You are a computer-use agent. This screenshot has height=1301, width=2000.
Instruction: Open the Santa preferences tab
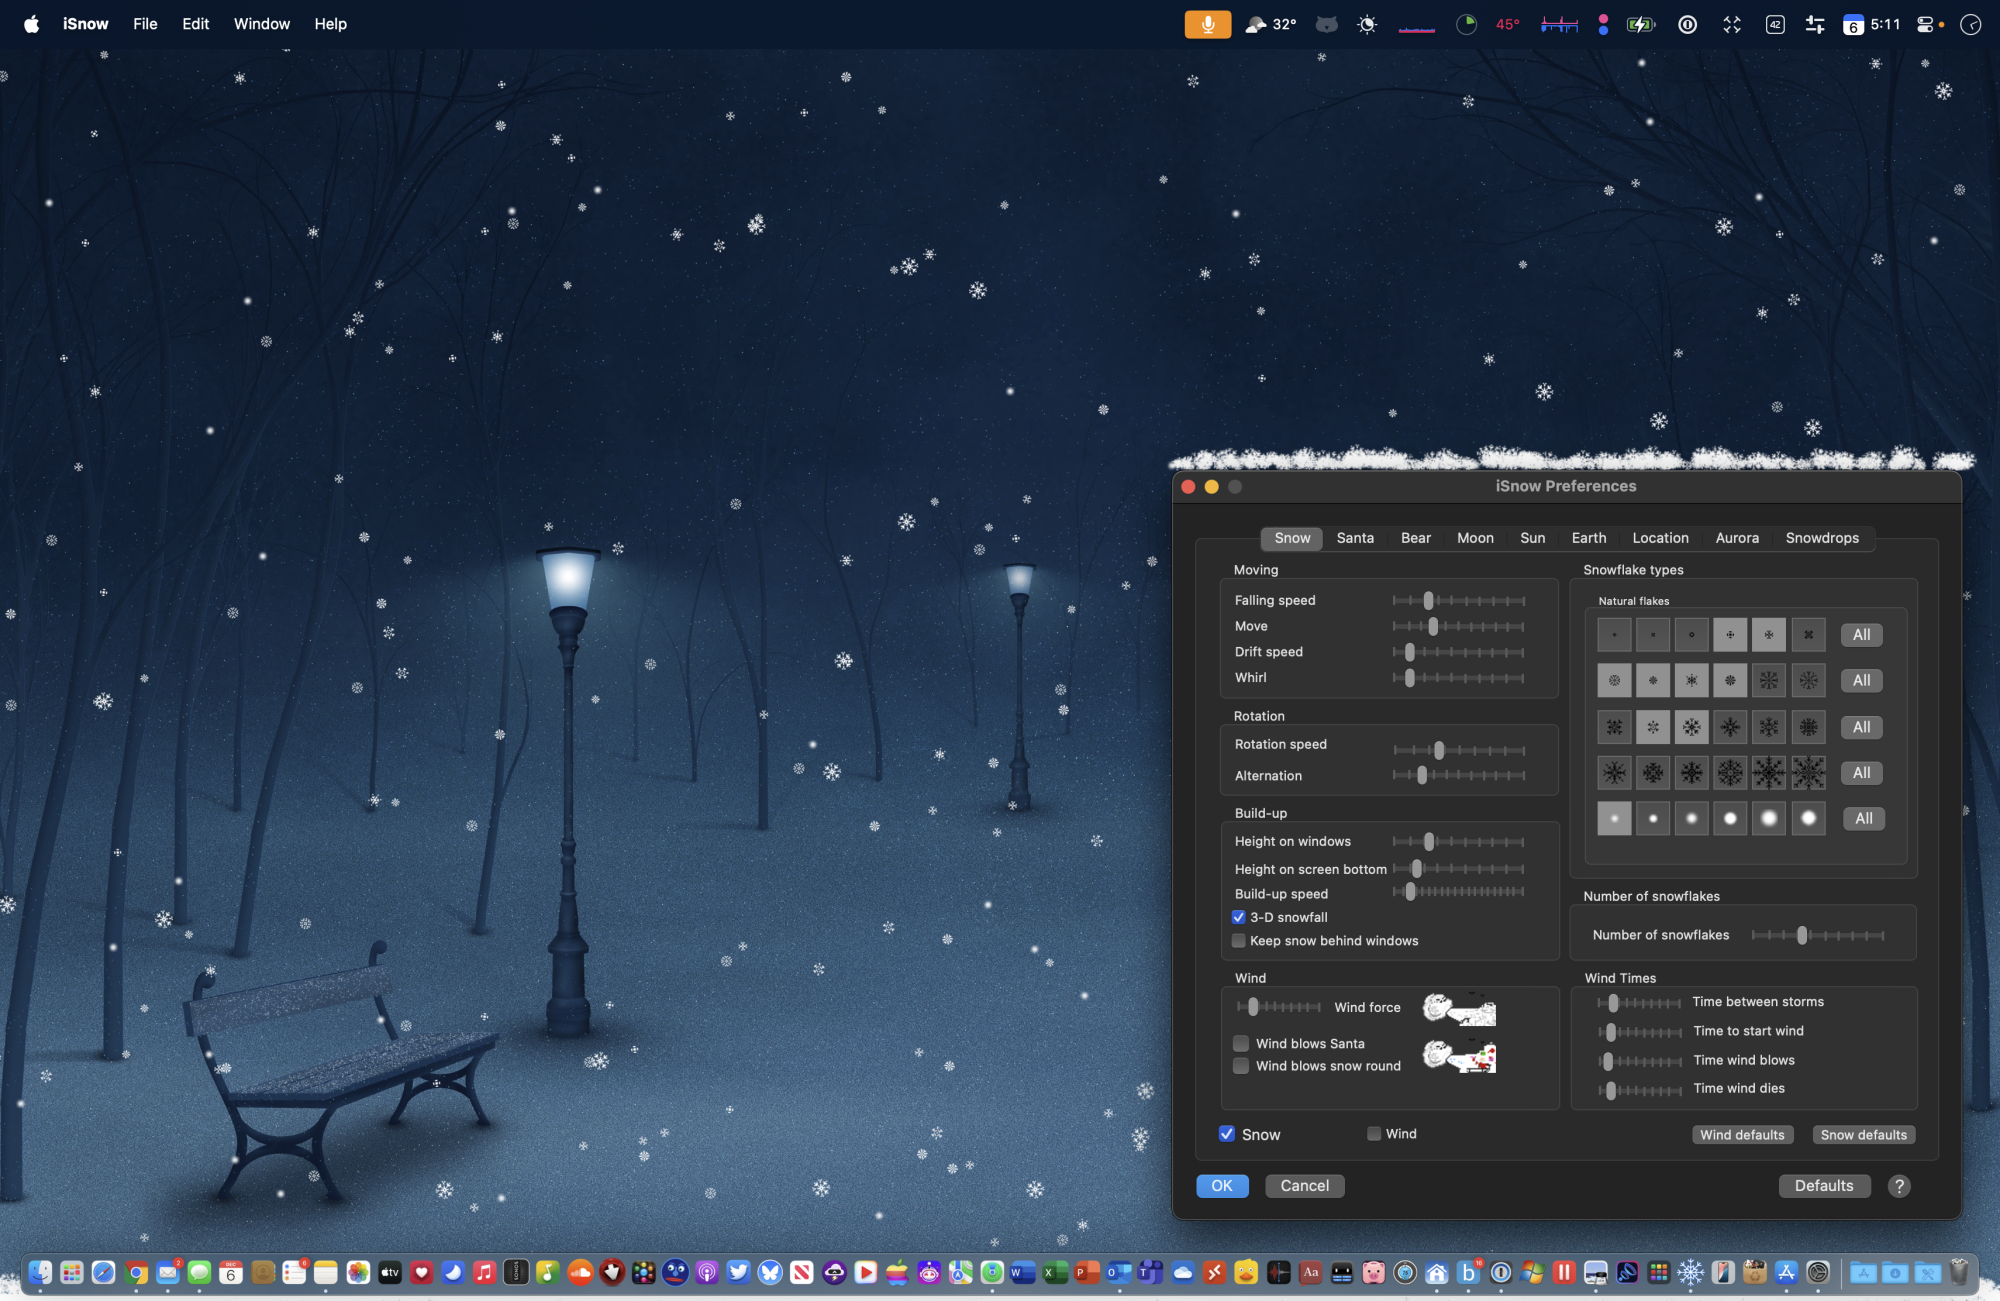coord(1355,538)
